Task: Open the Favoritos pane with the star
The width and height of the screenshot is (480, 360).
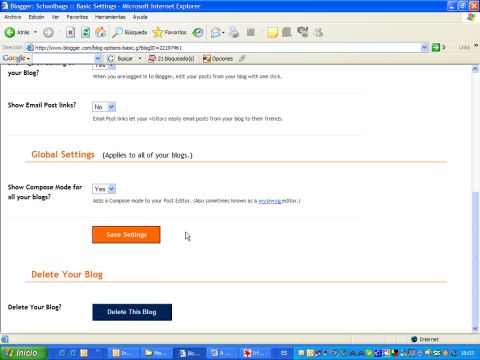Action: point(169,32)
